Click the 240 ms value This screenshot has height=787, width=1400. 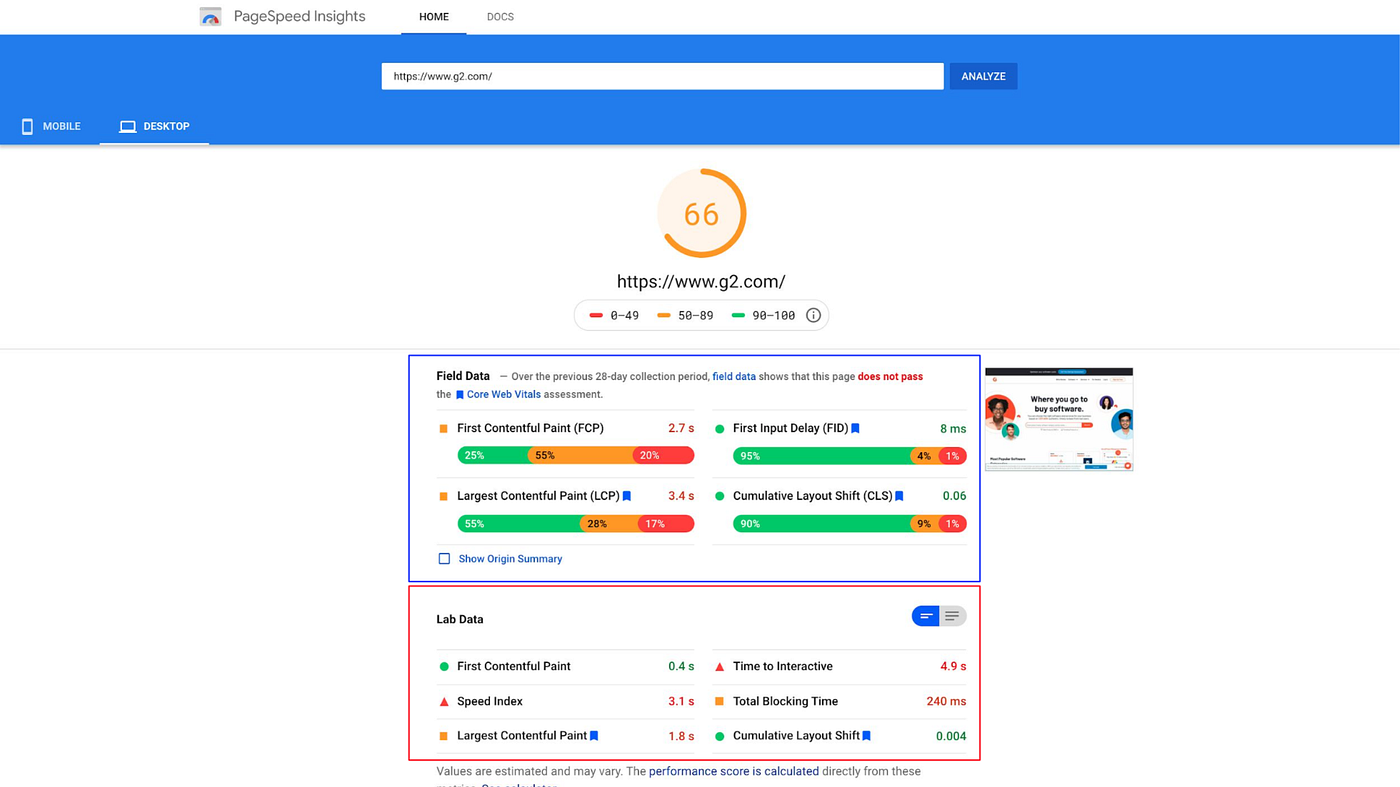pyautogui.click(x=946, y=701)
